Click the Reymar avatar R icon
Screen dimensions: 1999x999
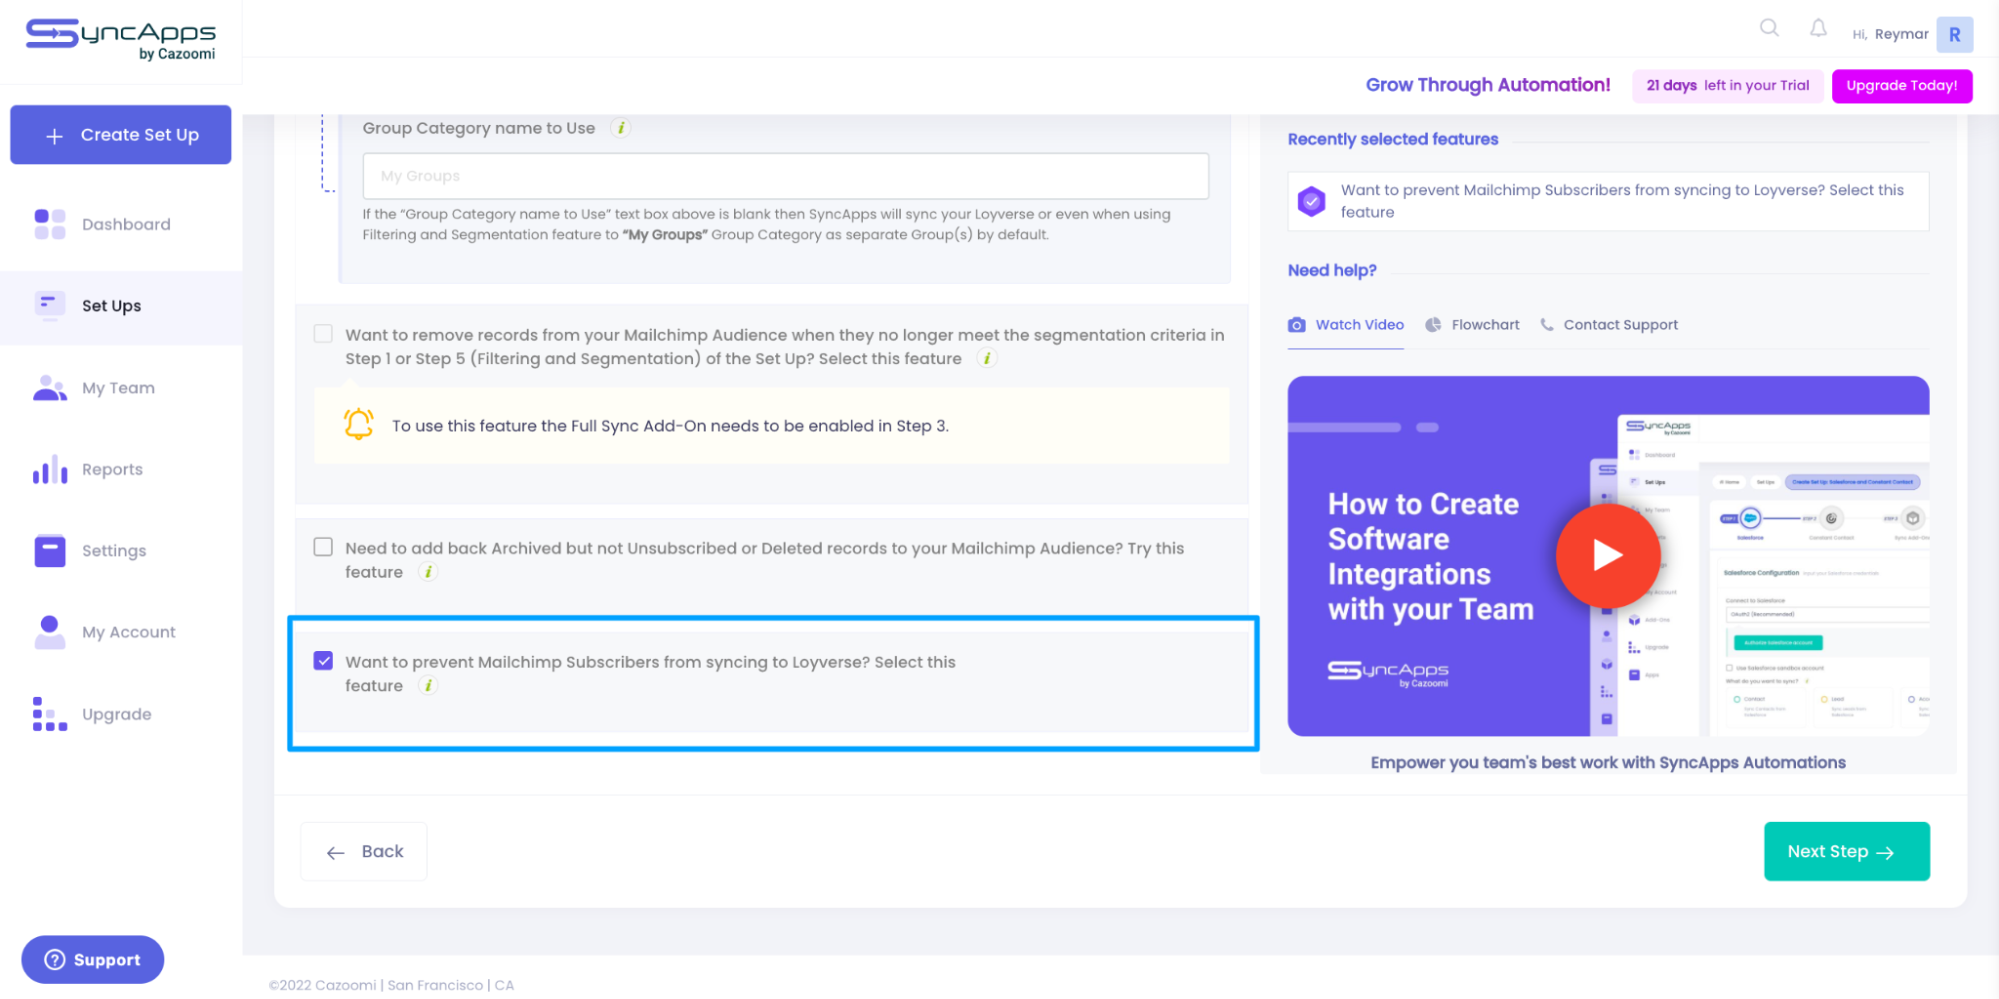click(x=1954, y=34)
